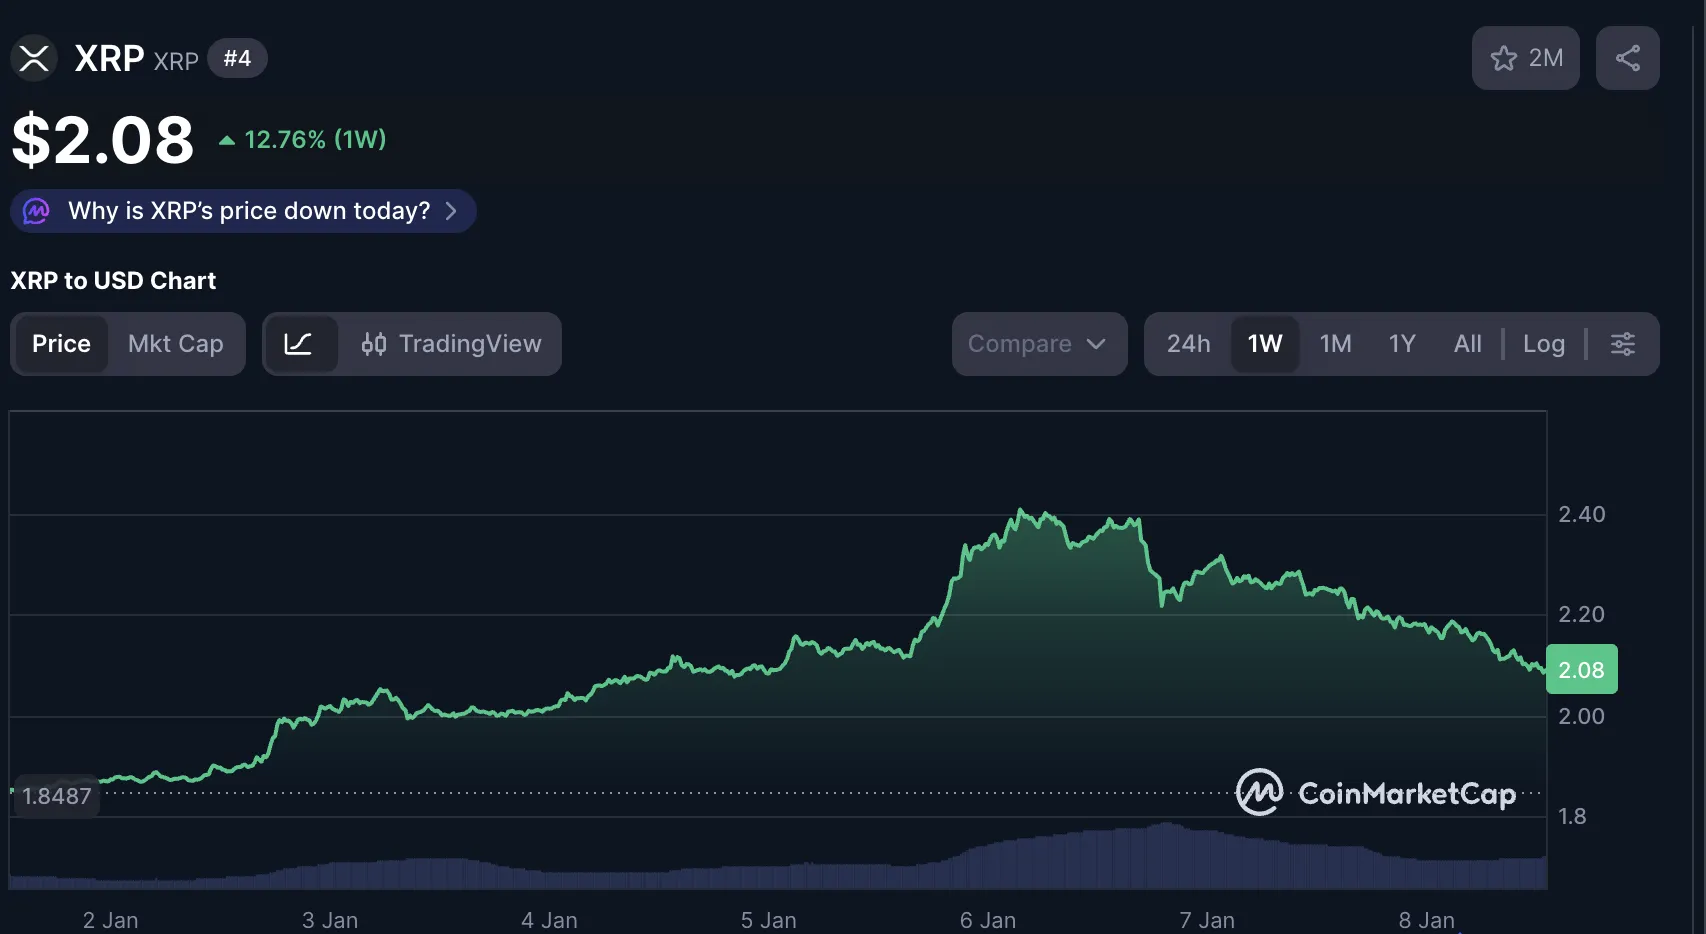The width and height of the screenshot is (1706, 934).
Task: Open chart settings sliders icon
Action: (1622, 343)
